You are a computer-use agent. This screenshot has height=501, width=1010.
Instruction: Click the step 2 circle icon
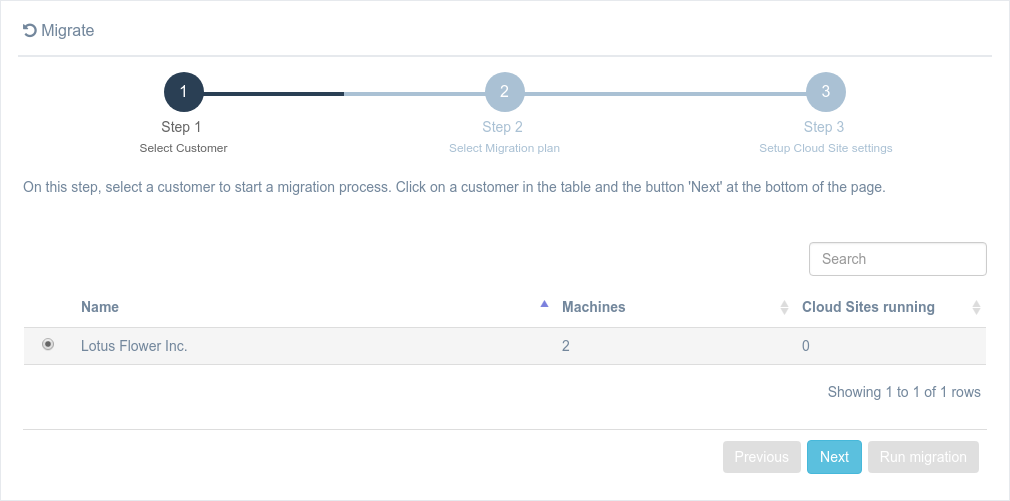coord(505,93)
